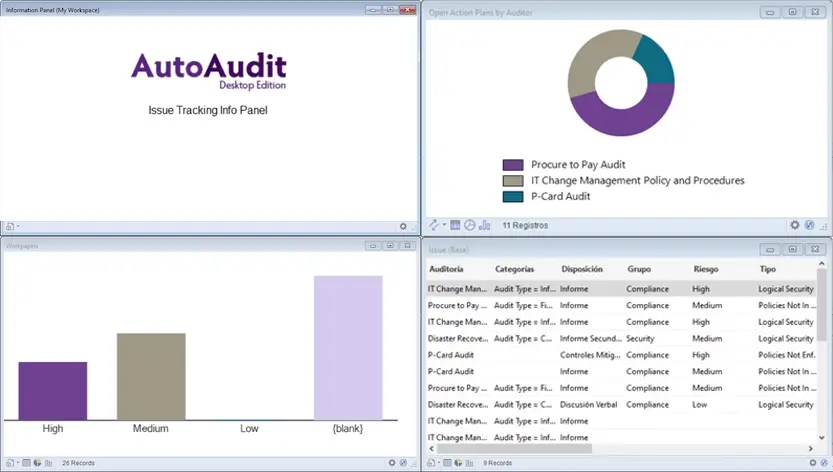This screenshot has height=472, width=833.
Task: Sort by the Tipo column header
Action: click(767, 269)
